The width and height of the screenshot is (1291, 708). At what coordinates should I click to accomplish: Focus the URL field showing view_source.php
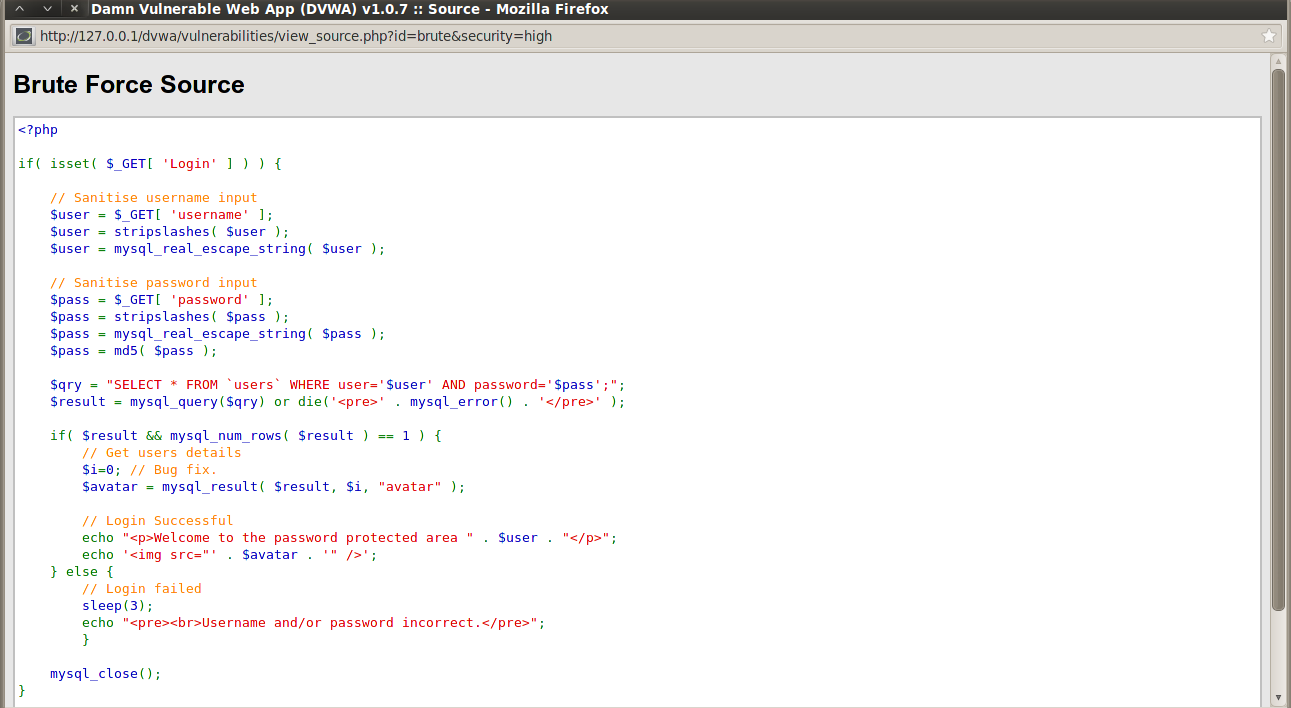pyautogui.click(x=646, y=36)
